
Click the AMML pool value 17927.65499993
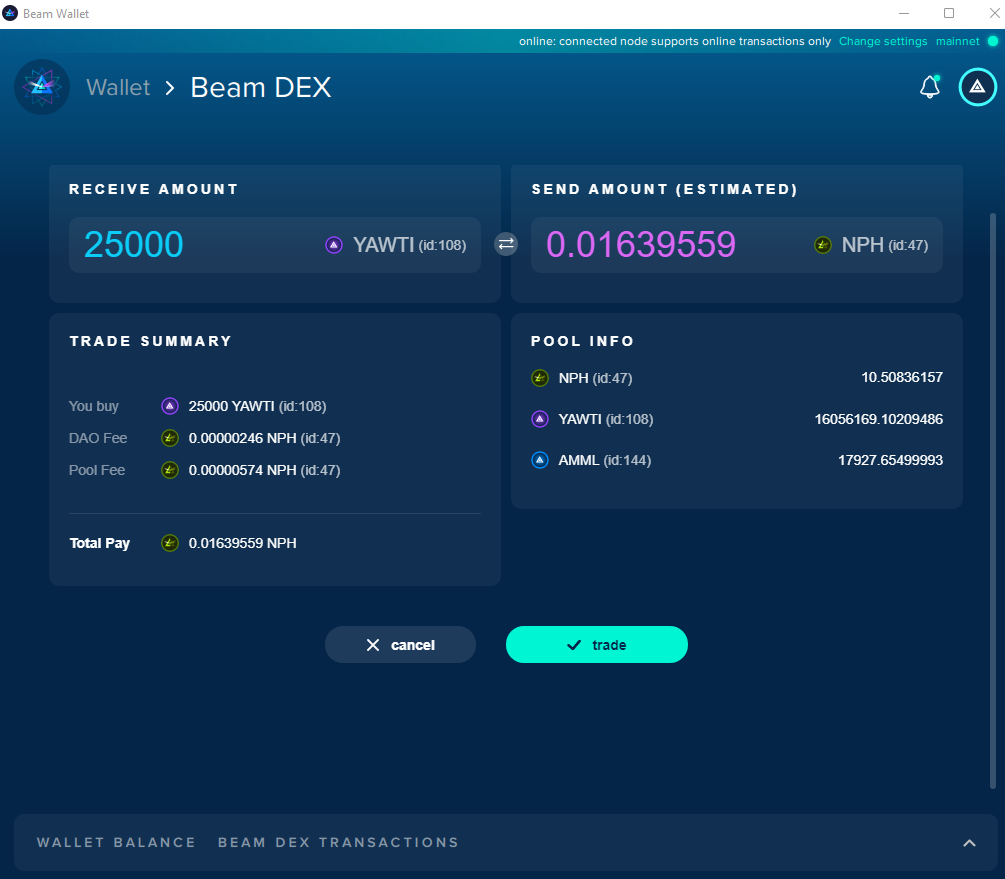890,460
